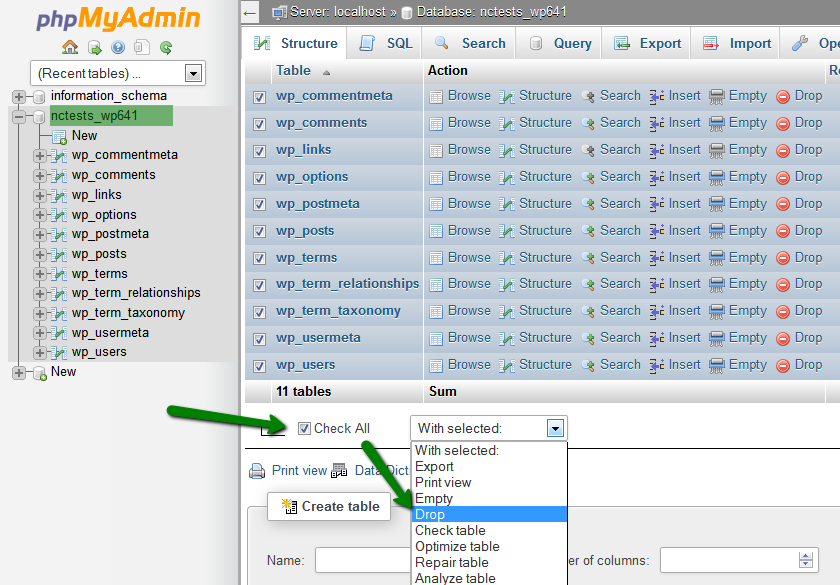Click the Empty icon for wp_options row

coord(717,177)
